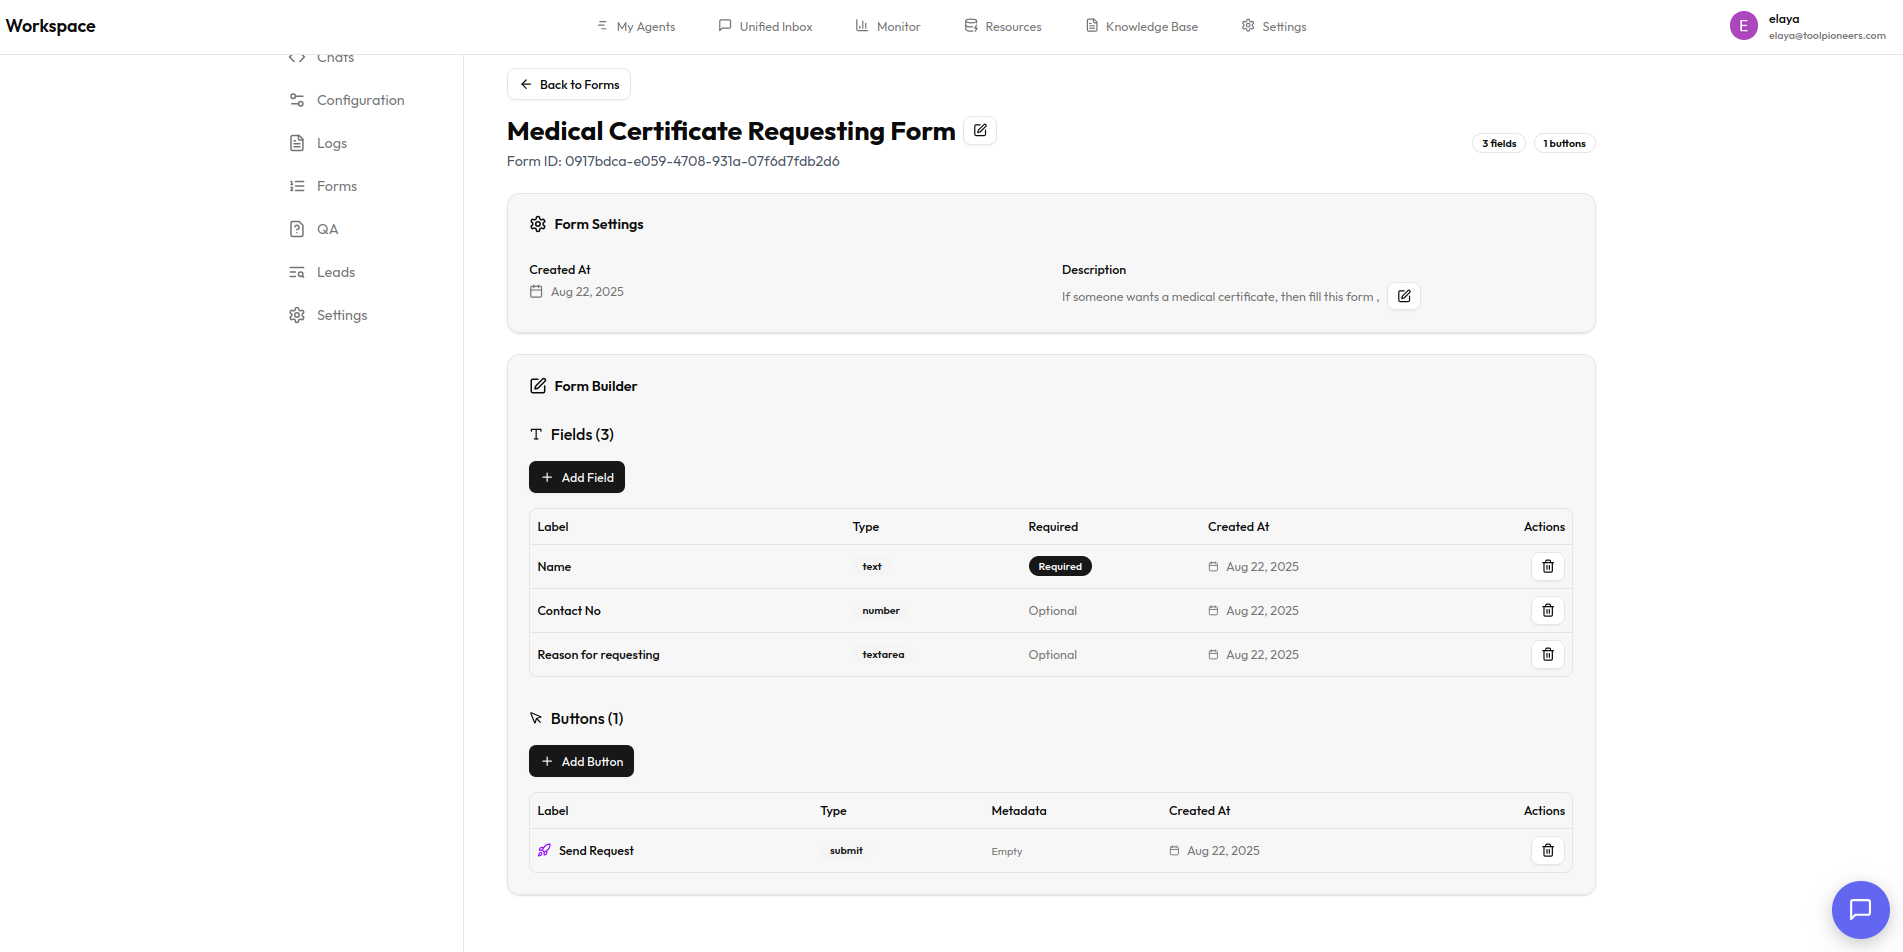This screenshot has height=952, width=1903.
Task: Open the floating chat bubble icon
Action: pos(1861,909)
